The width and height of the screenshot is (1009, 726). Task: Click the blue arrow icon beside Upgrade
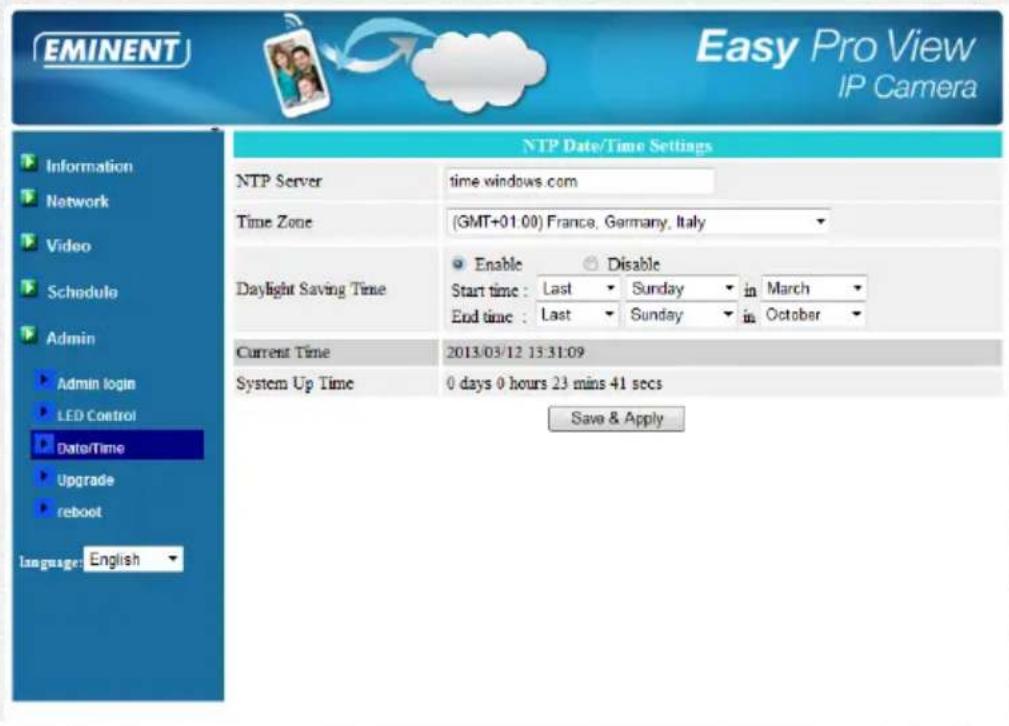pyautogui.click(x=44, y=477)
